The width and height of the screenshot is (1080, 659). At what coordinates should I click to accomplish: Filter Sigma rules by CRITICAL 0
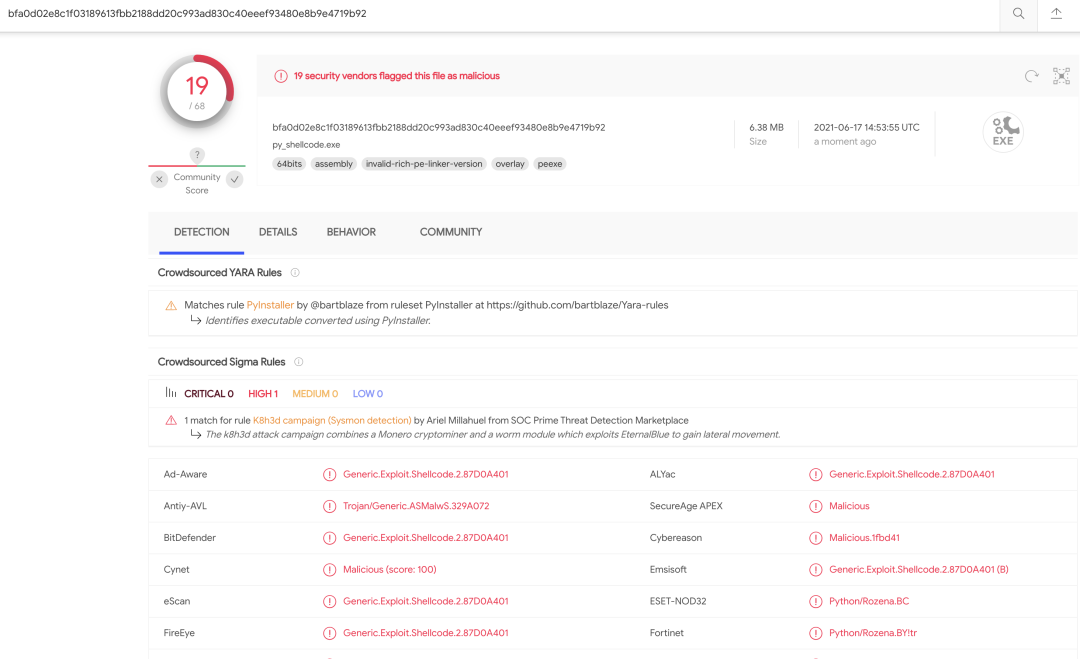click(x=209, y=394)
